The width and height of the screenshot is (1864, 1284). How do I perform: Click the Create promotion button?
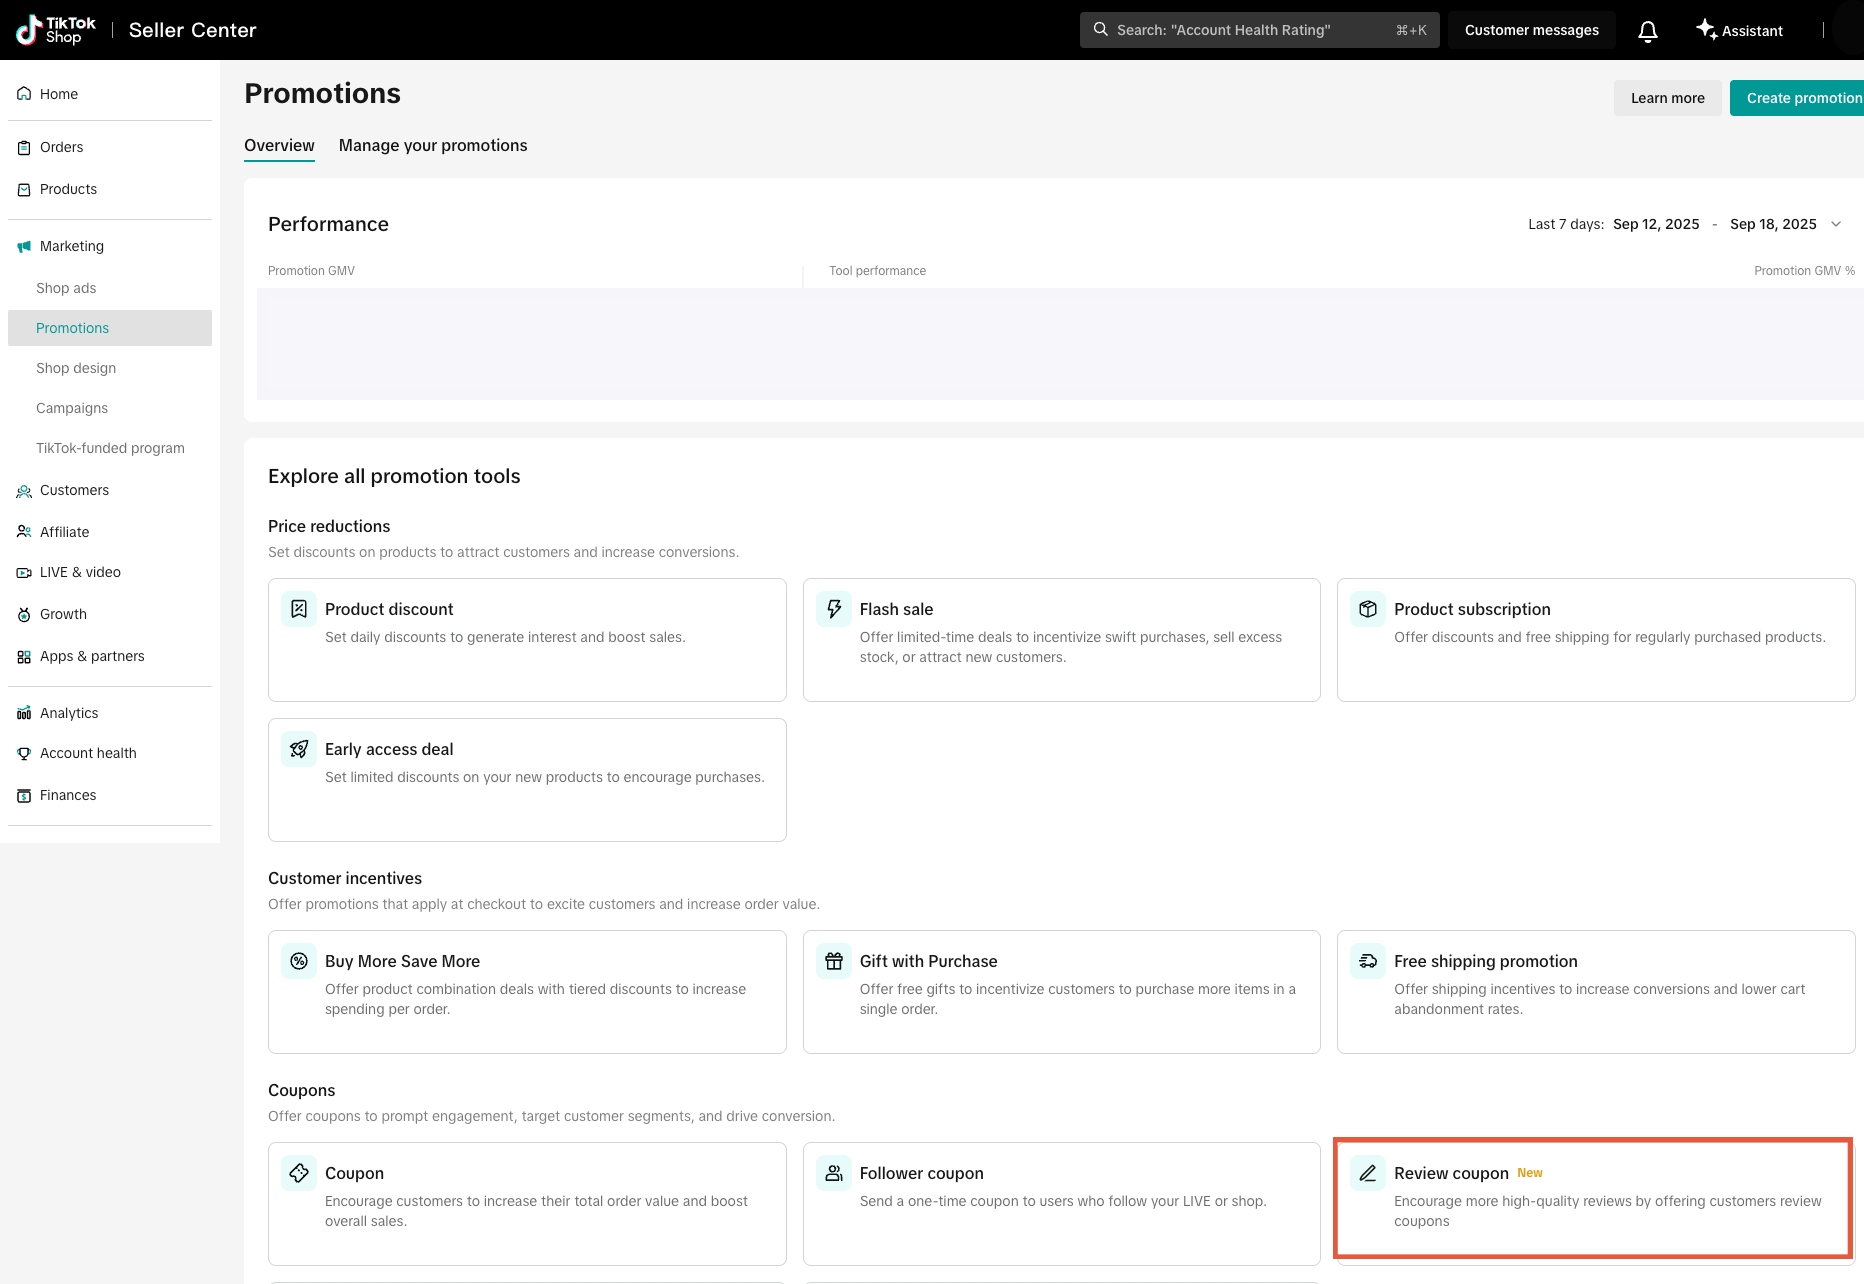[1802, 98]
